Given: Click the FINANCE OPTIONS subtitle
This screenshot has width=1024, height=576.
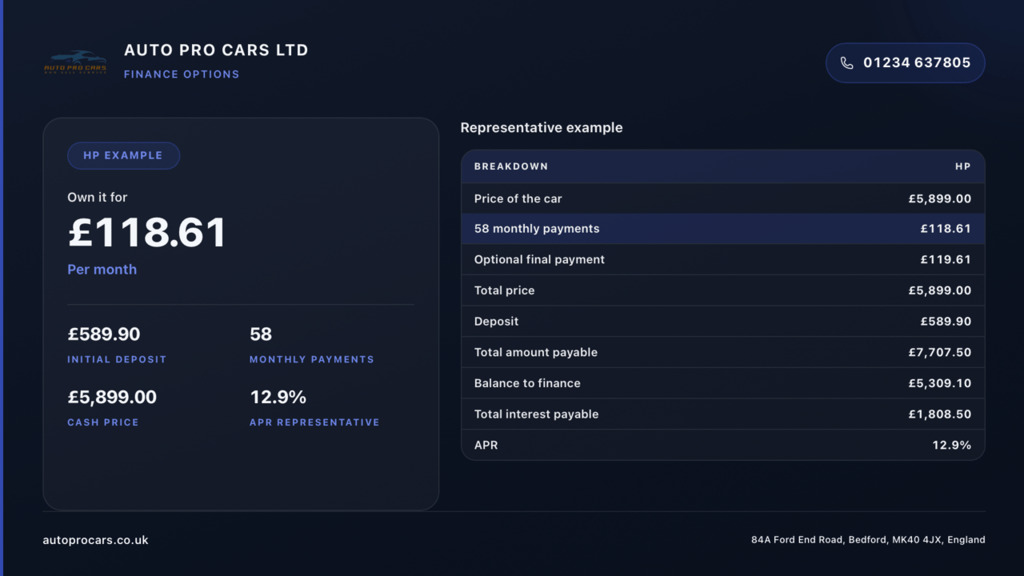Looking at the screenshot, I should pos(182,74).
